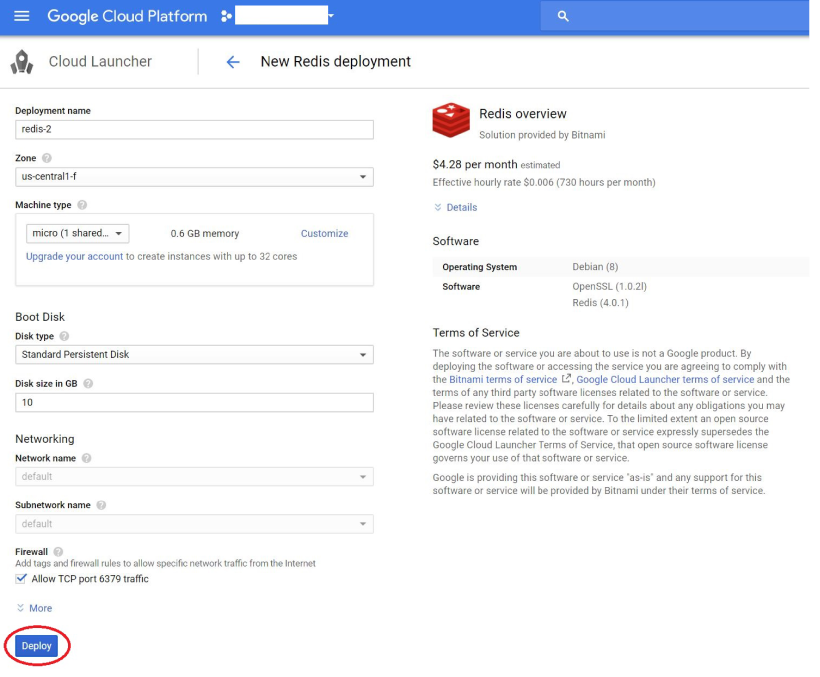Click the Deploy button
The height and width of the screenshot is (677, 820).
click(37, 646)
